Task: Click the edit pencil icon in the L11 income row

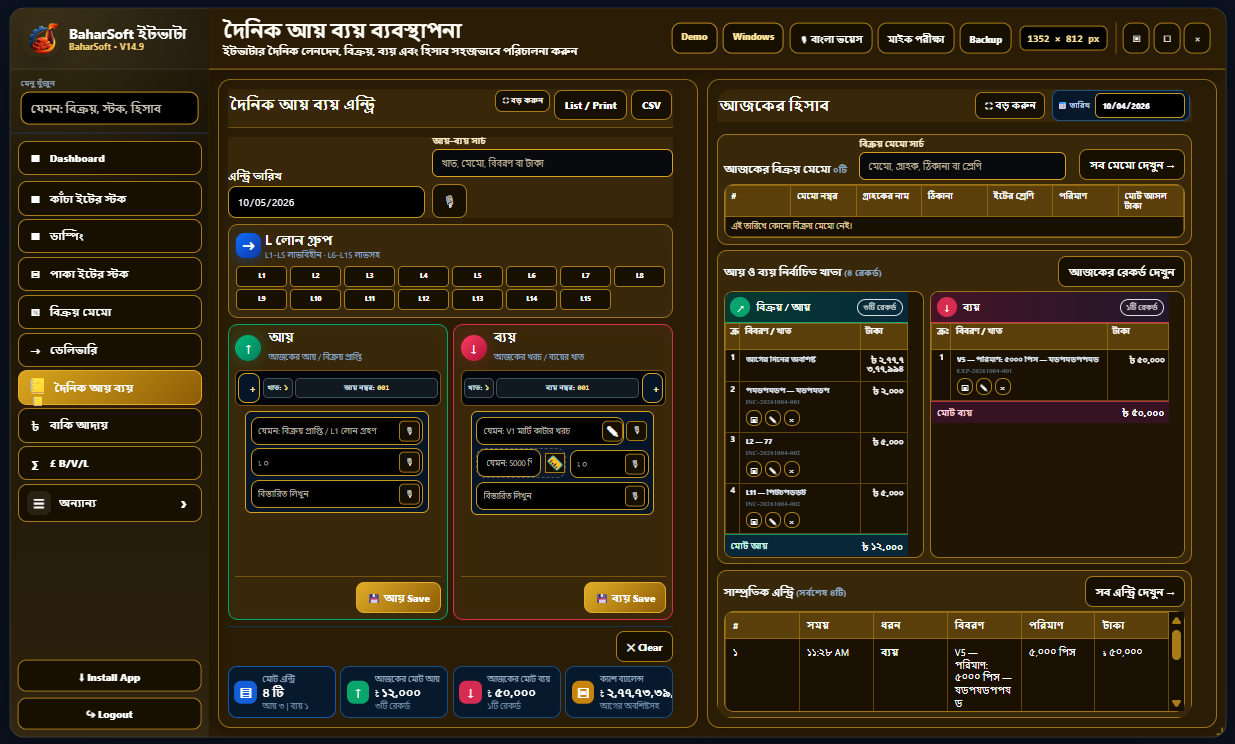Action: tap(773, 520)
